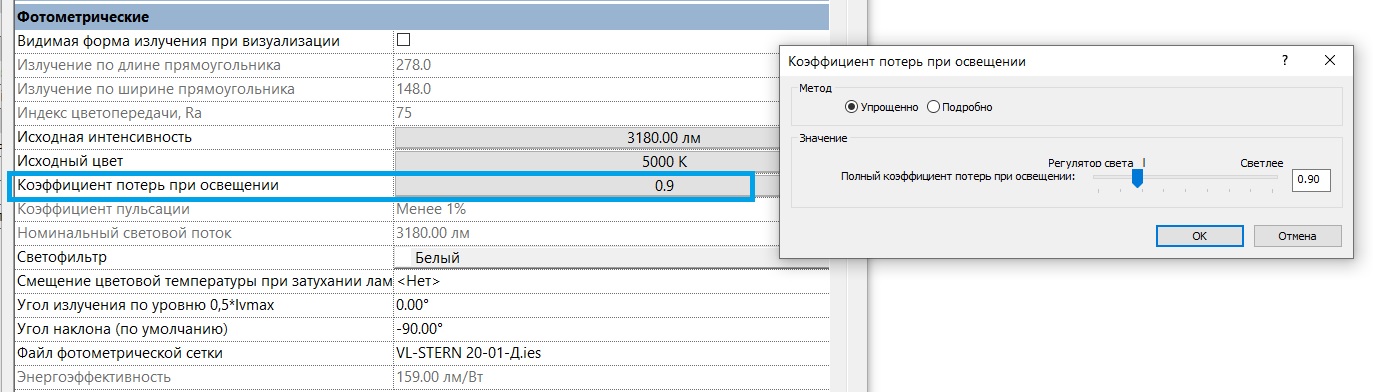Select the VL-STERN 20-01-Д.ies file value

pyautogui.click(x=612, y=353)
